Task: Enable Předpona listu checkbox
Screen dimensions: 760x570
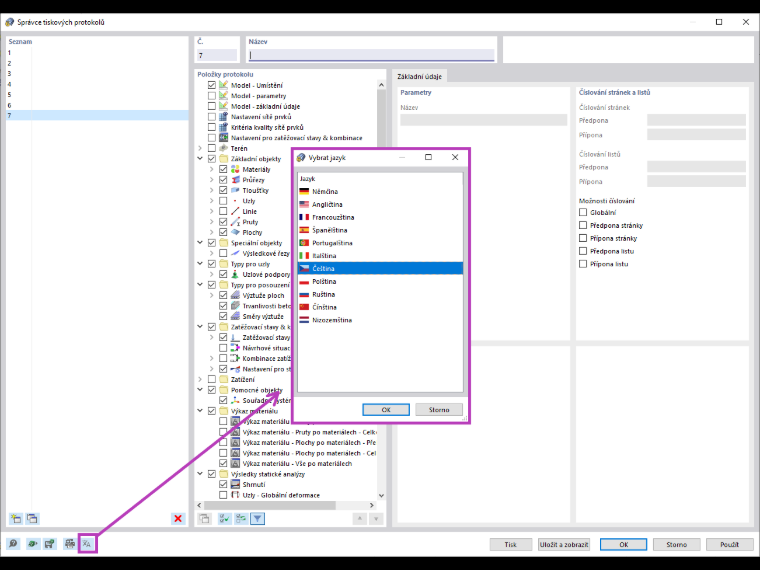Action: (x=583, y=251)
